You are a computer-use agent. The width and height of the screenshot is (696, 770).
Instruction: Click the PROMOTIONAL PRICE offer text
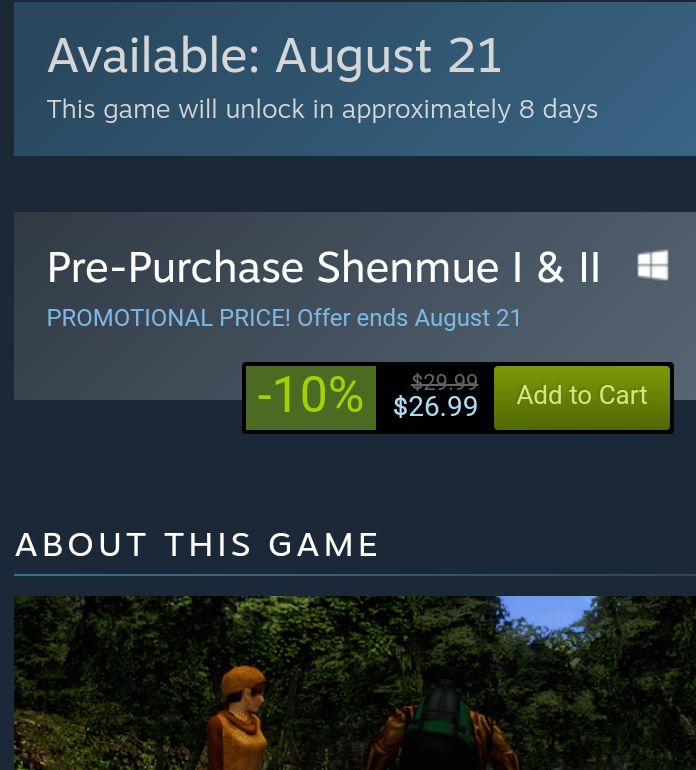(283, 318)
